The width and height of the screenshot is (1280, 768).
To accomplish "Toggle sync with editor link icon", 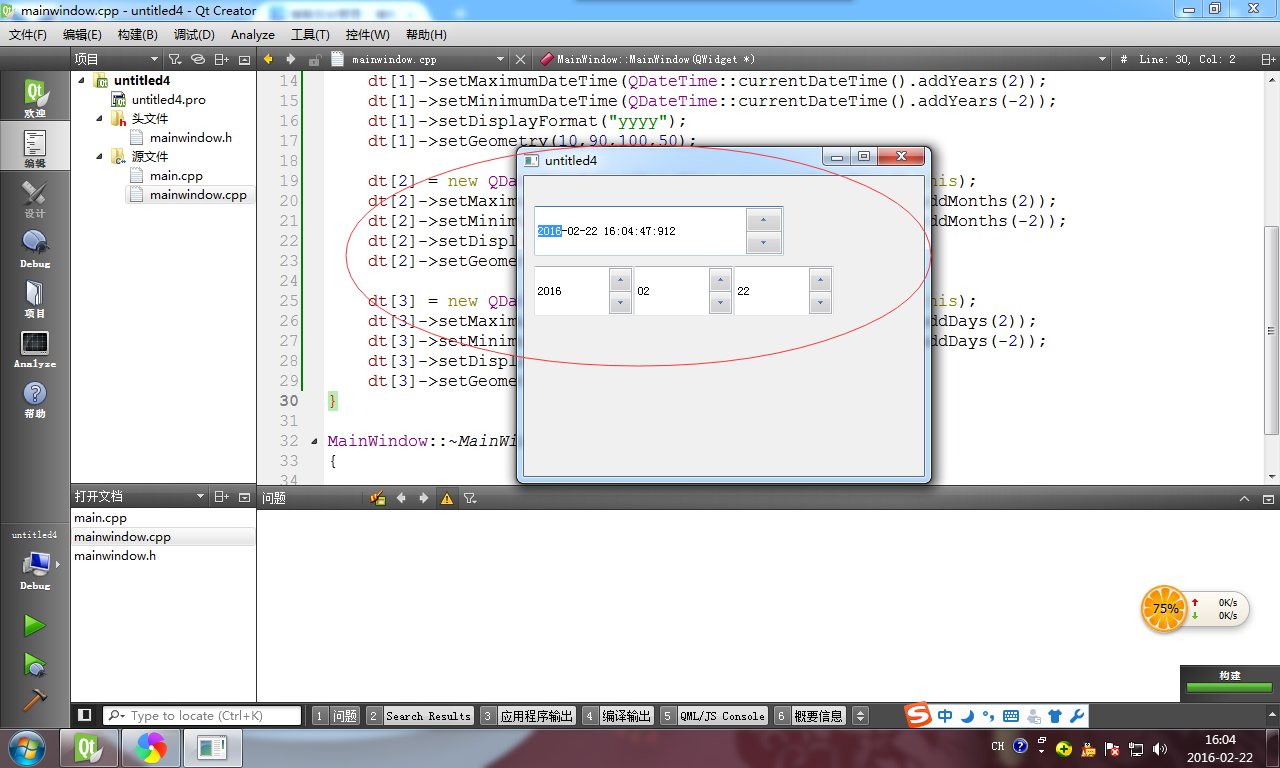I will [198, 60].
